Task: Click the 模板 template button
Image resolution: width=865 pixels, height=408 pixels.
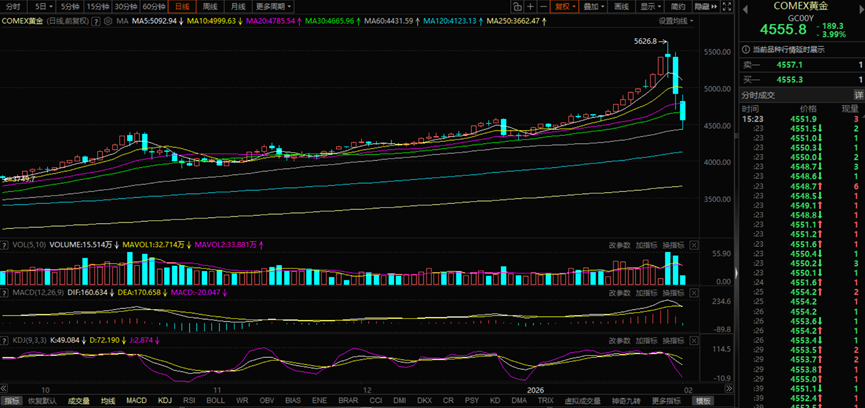Action: pos(704,401)
